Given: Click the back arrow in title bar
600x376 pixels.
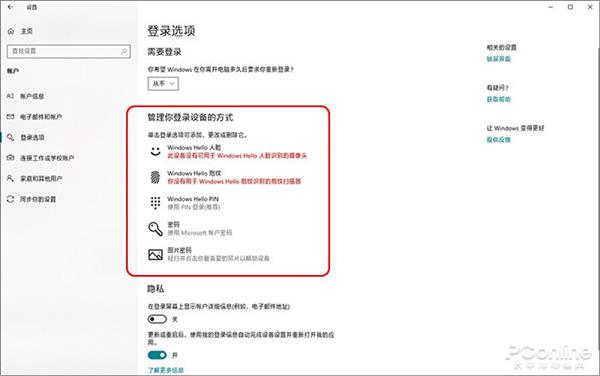Looking at the screenshot, I should (x=10, y=7).
